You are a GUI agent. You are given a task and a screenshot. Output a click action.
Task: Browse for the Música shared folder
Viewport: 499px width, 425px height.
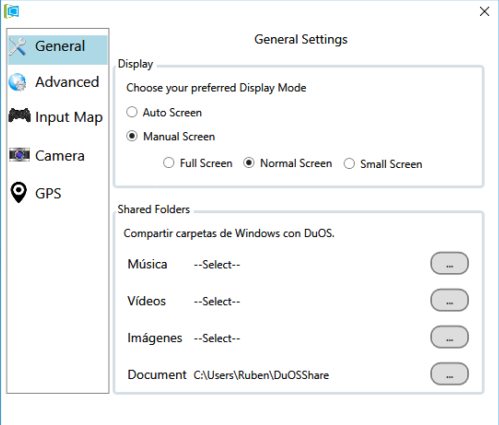click(449, 264)
